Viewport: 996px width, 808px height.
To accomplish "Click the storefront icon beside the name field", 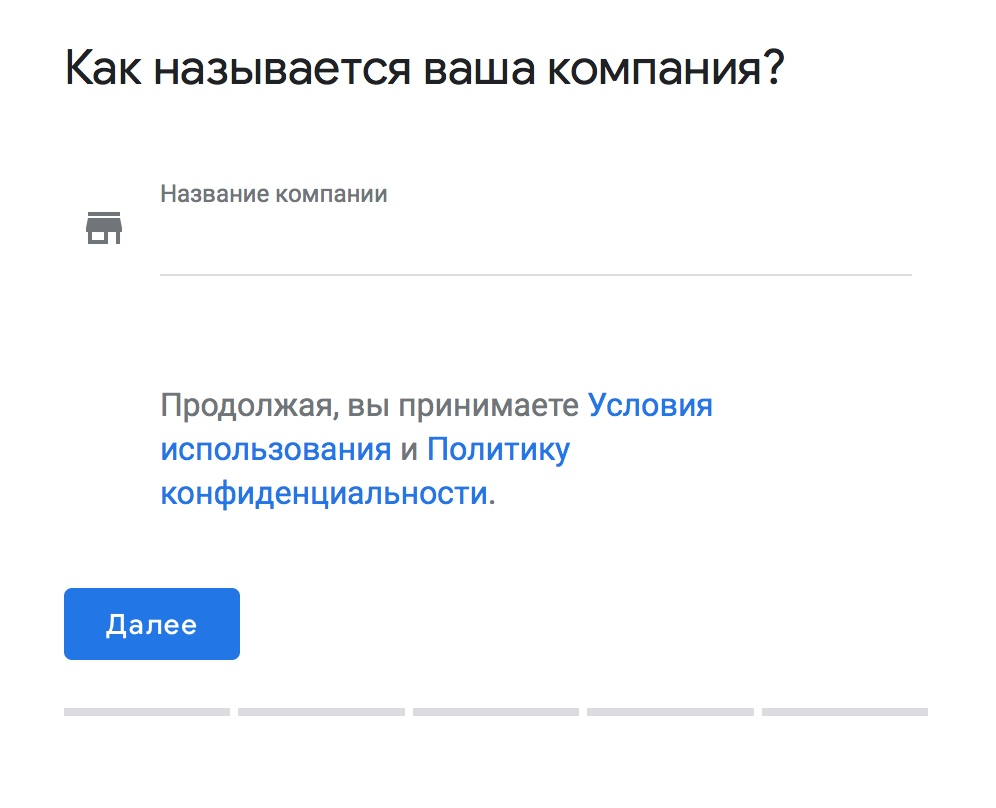I will point(103,229).
